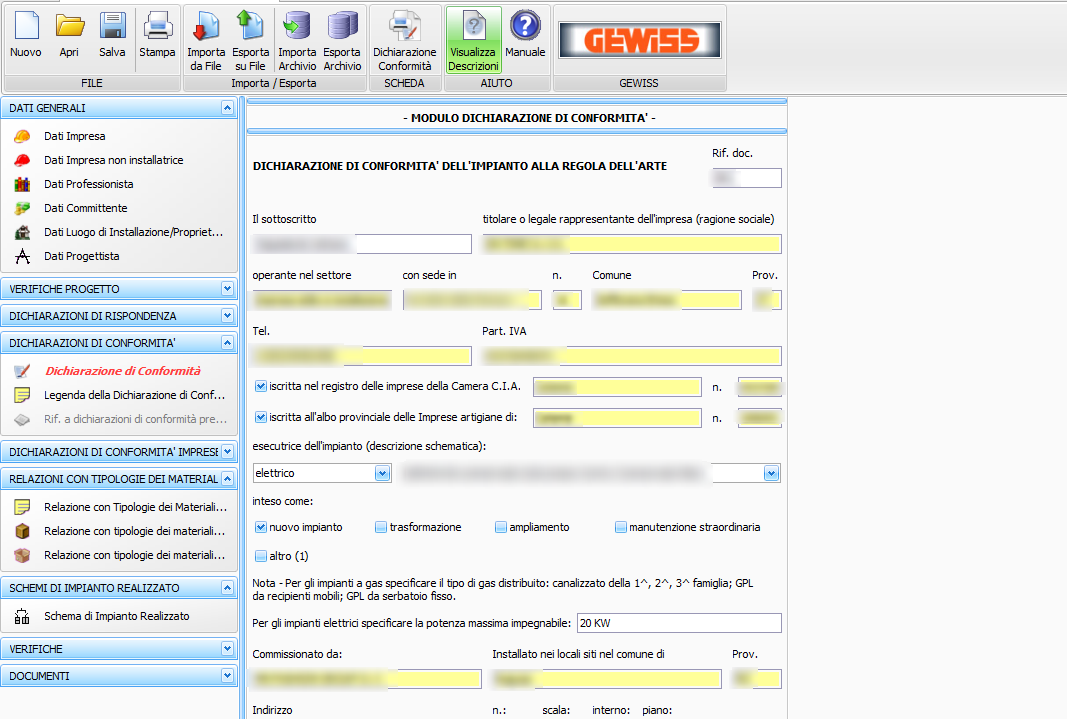Expand DICHIARAZIONI DI CONFORMITA' IMPRESE section
1067x719 pixels.
[227, 452]
